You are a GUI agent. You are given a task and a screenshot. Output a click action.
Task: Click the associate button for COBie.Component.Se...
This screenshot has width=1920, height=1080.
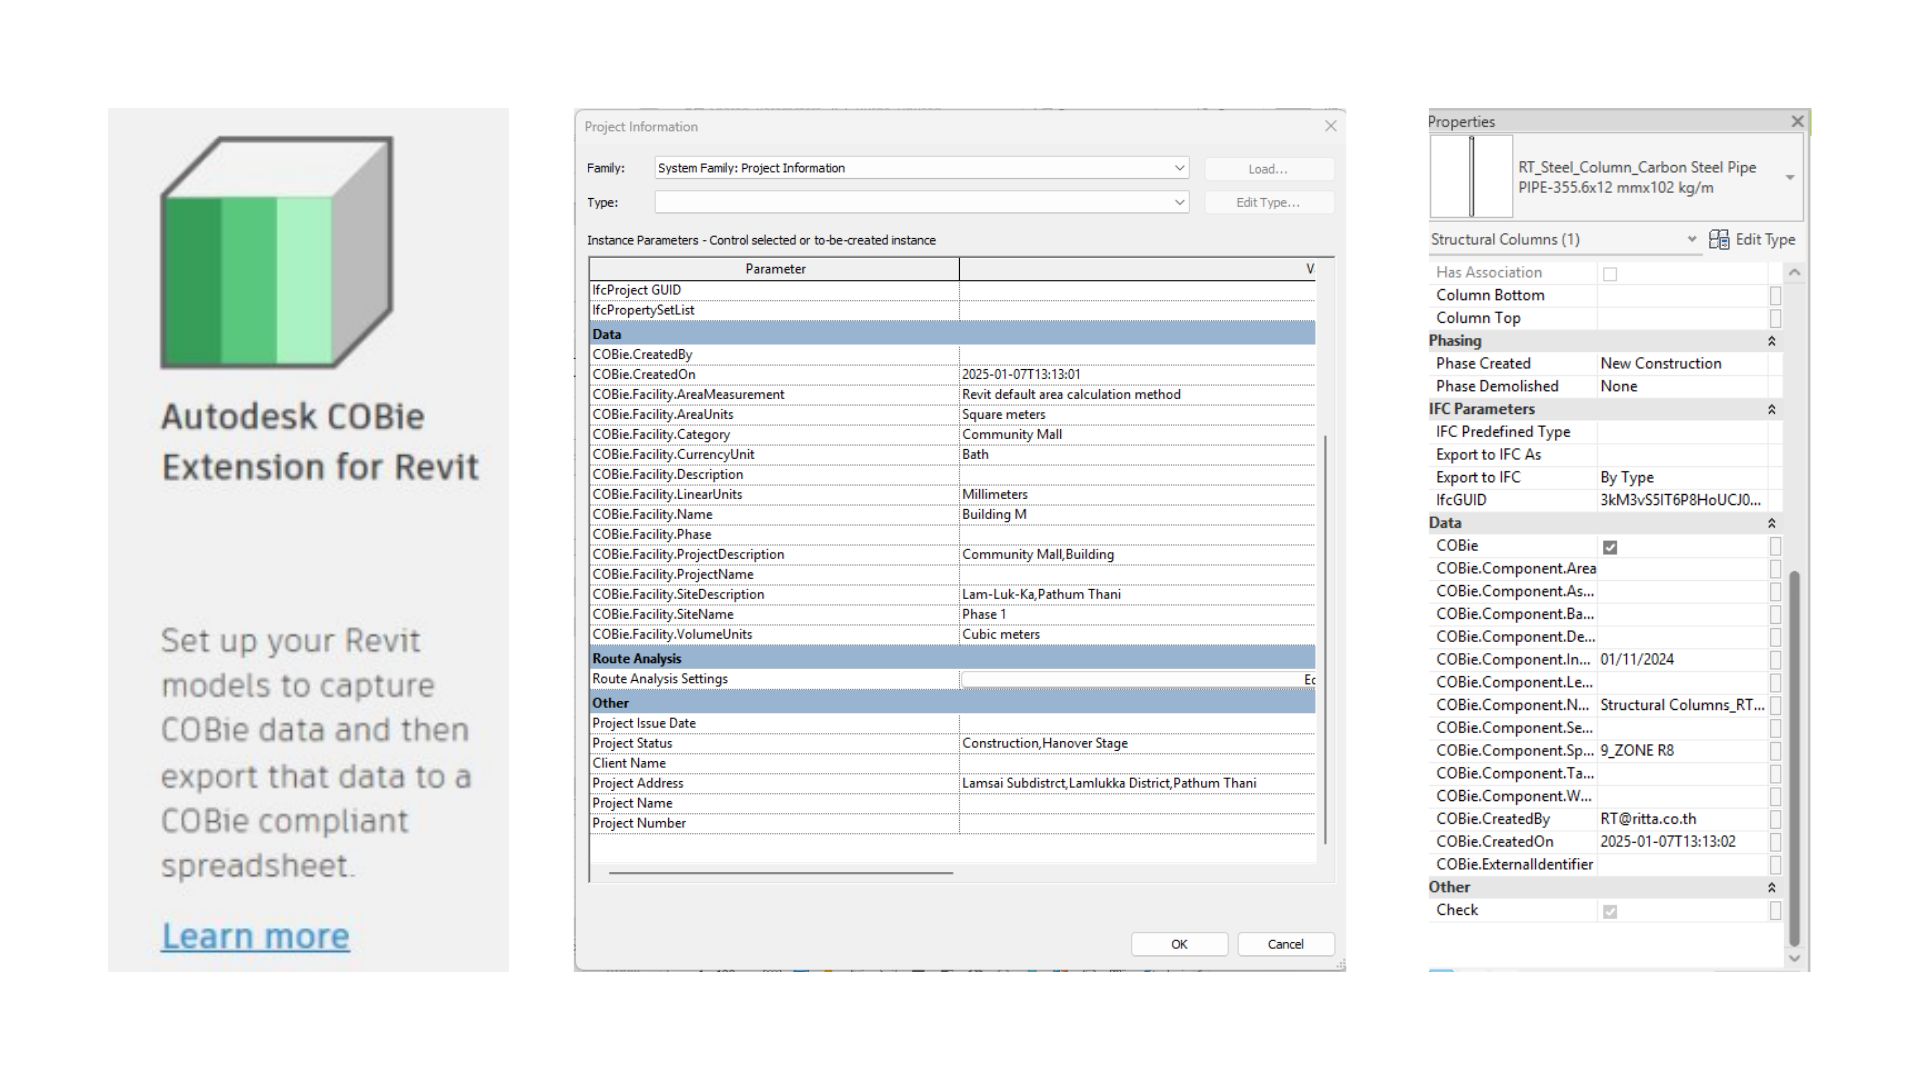coord(1775,728)
